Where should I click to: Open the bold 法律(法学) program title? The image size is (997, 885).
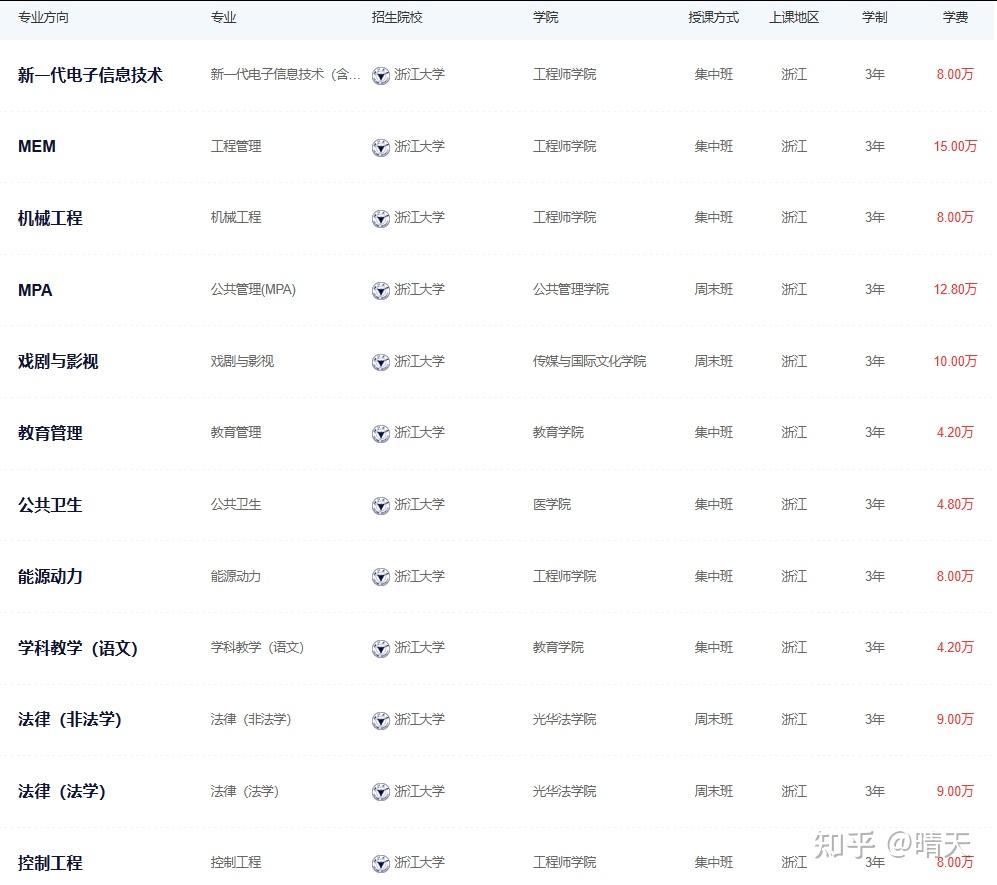click(62, 791)
